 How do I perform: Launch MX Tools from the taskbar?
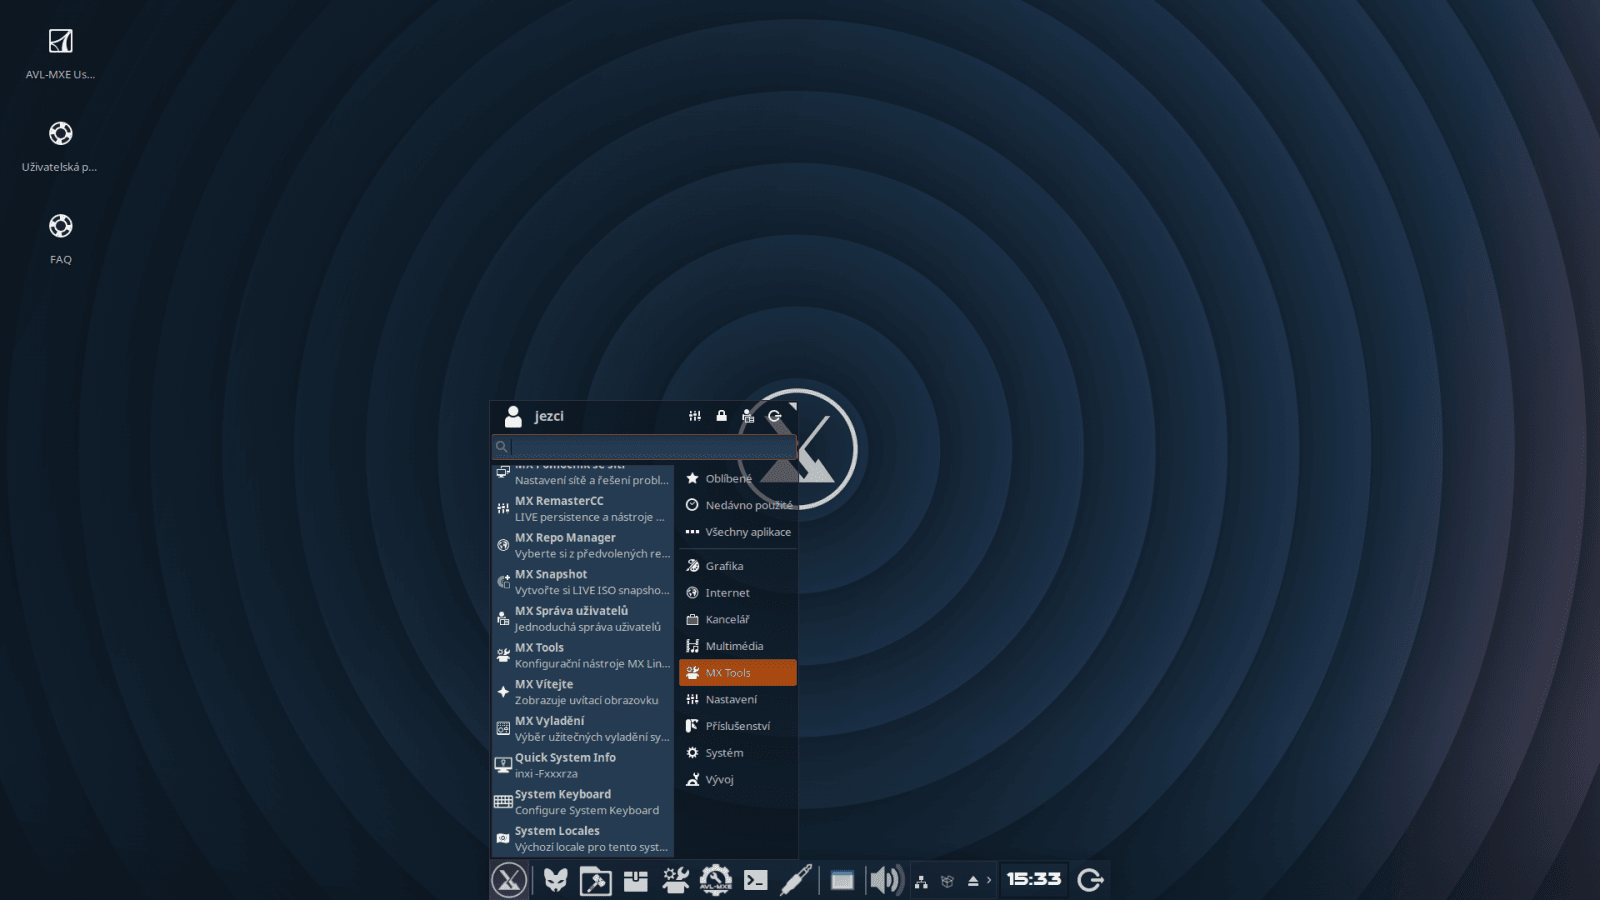pyautogui.click(x=675, y=880)
